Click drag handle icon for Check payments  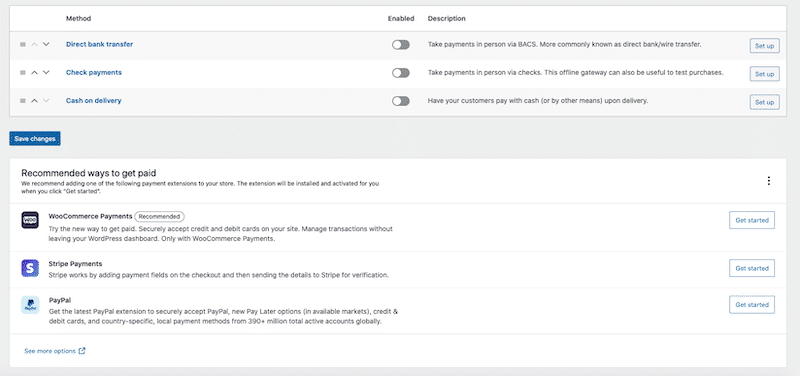pyautogui.click(x=22, y=72)
